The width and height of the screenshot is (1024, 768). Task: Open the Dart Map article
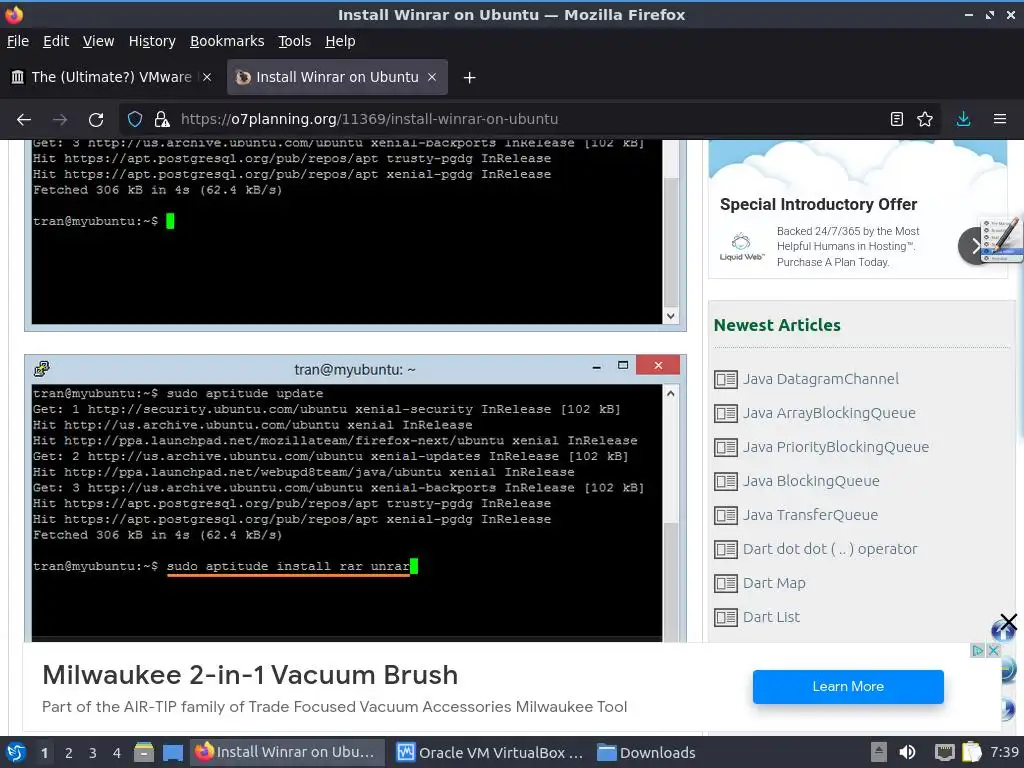(x=774, y=583)
